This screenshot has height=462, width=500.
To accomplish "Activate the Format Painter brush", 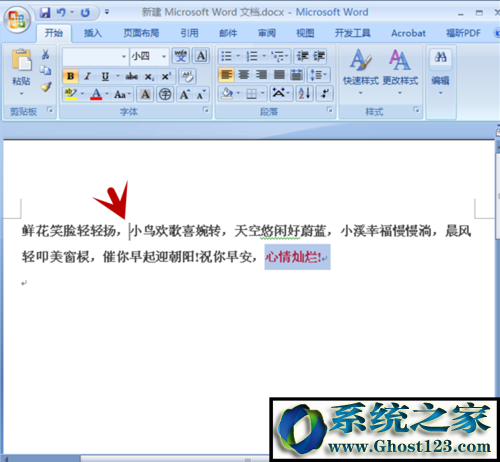I will pyautogui.click(x=46, y=87).
